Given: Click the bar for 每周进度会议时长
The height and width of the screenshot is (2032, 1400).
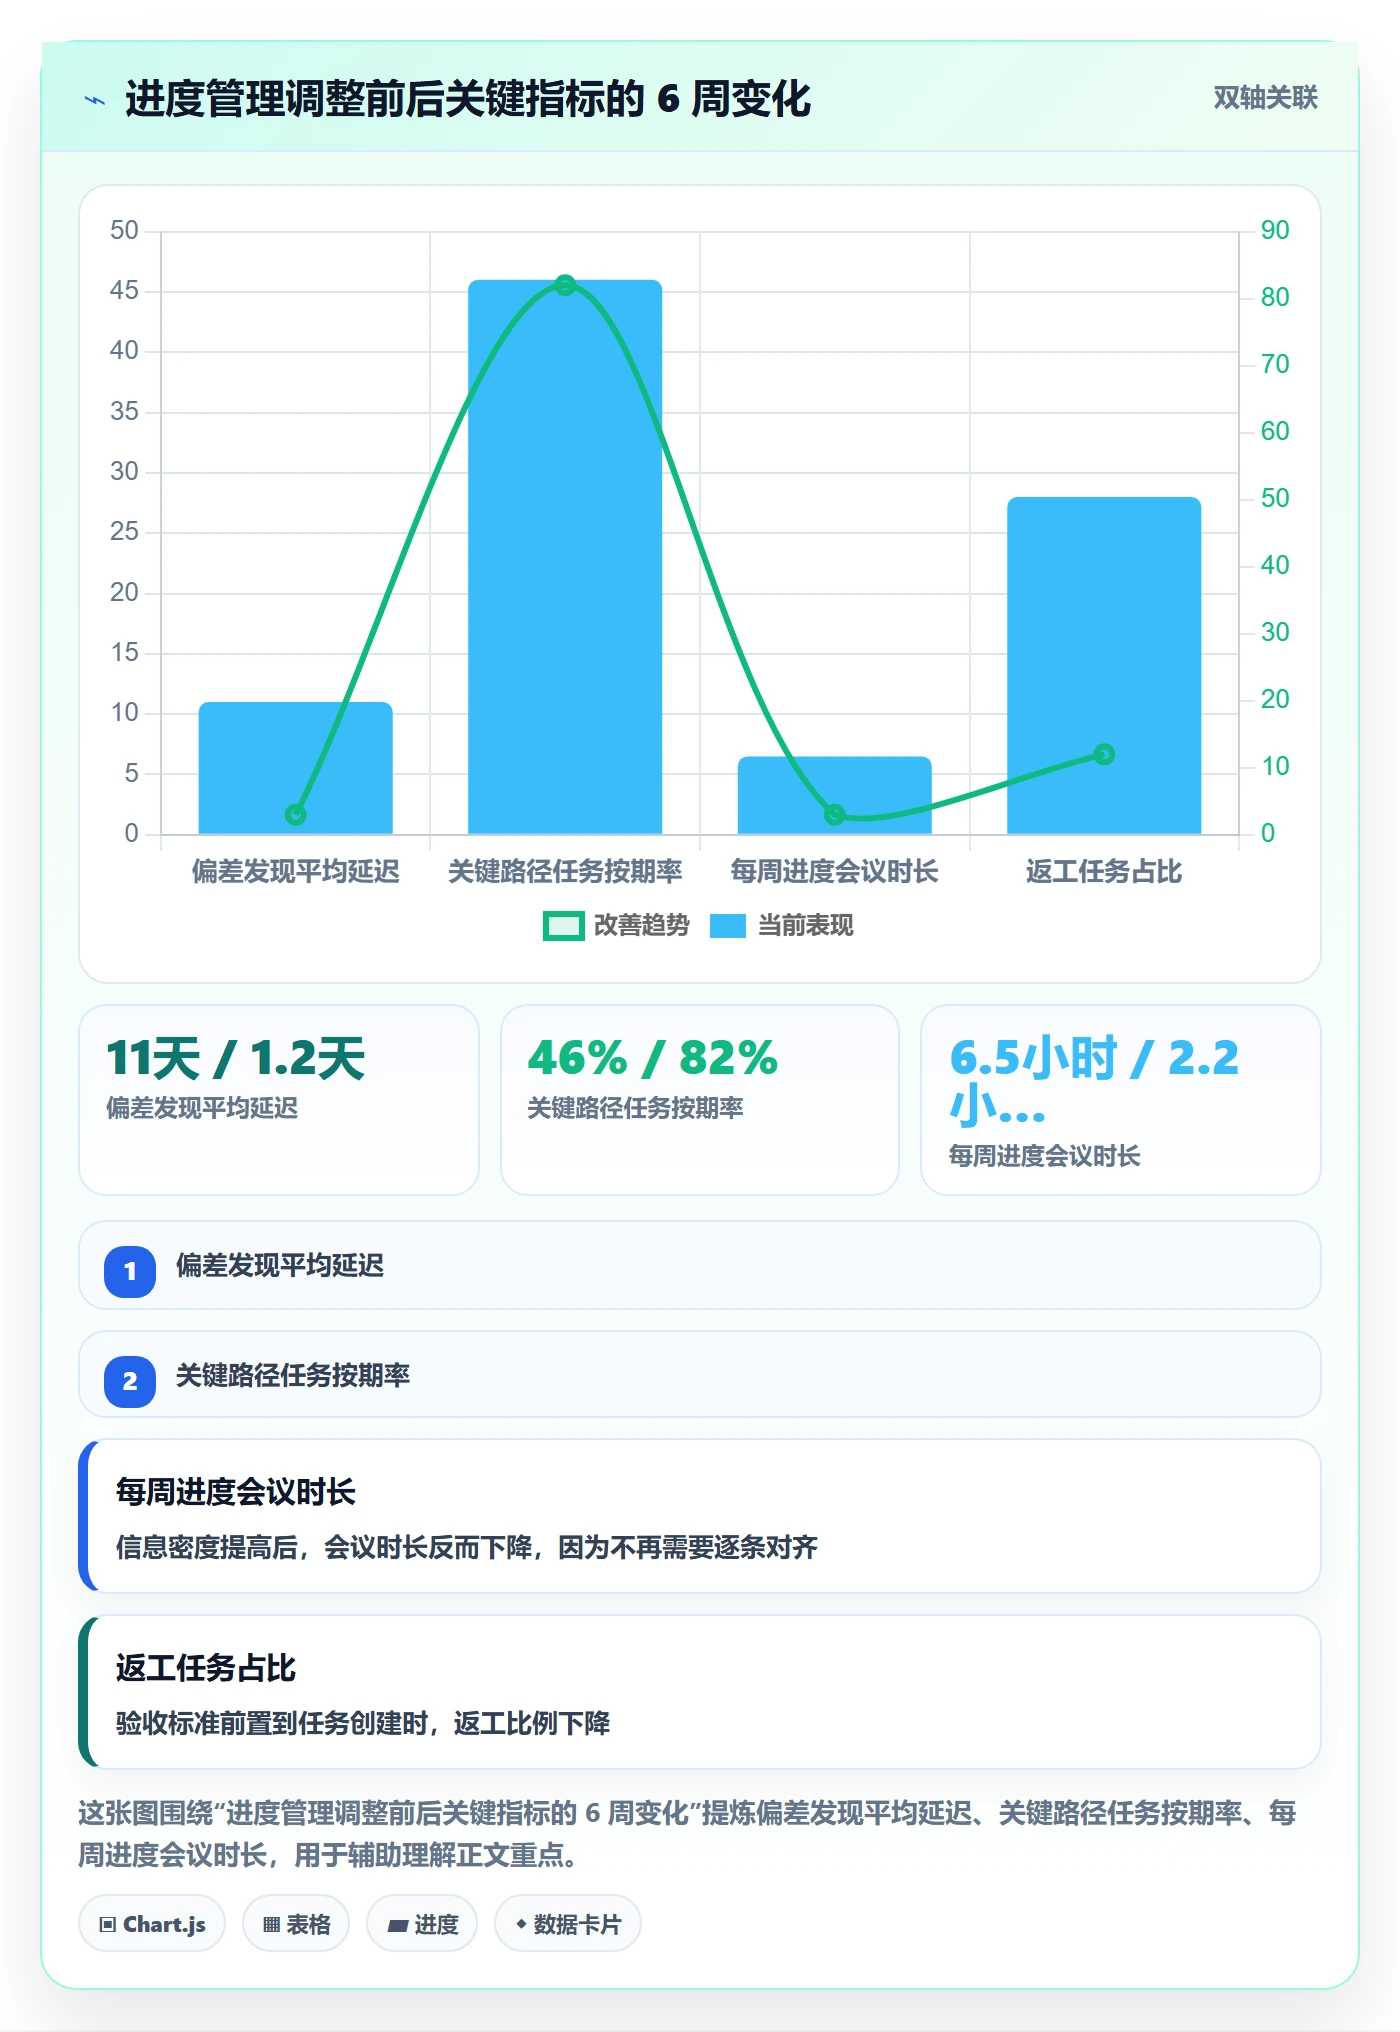Looking at the screenshot, I should (x=835, y=795).
